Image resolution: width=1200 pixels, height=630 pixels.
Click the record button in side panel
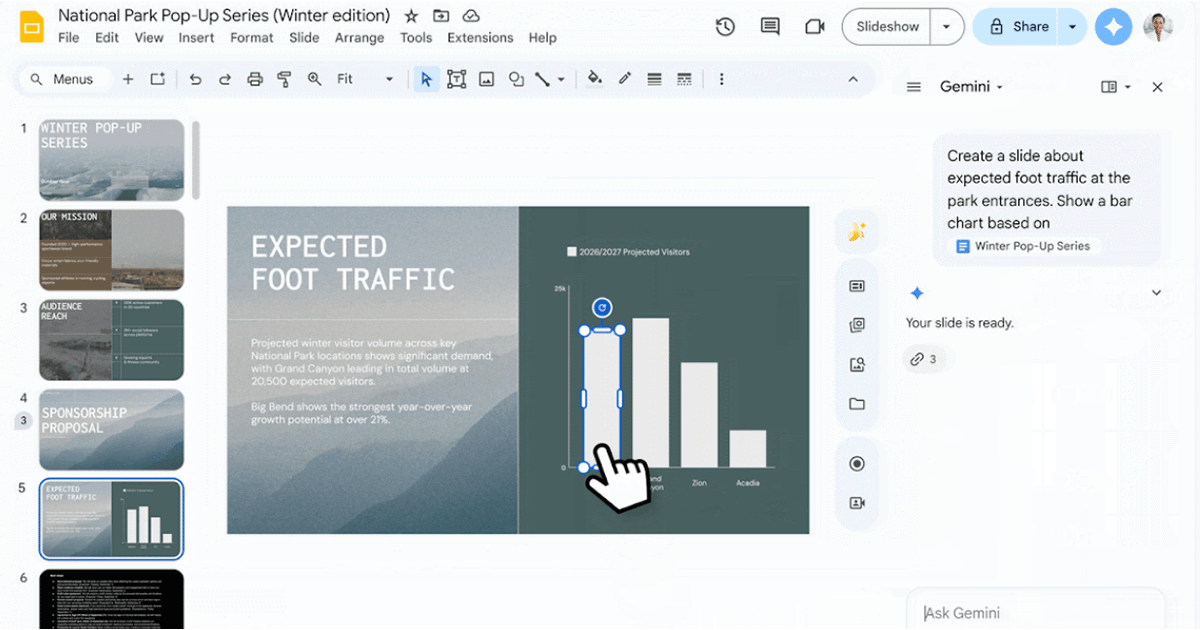coord(856,464)
